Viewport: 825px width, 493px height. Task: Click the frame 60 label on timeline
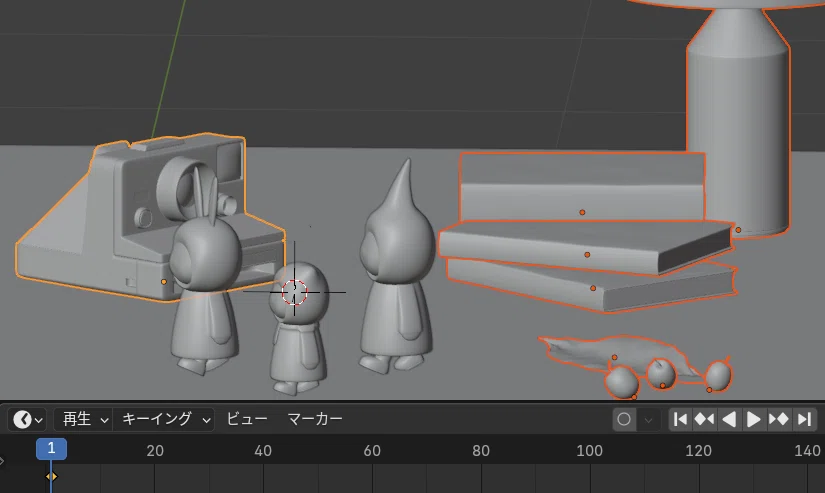coord(372,451)
